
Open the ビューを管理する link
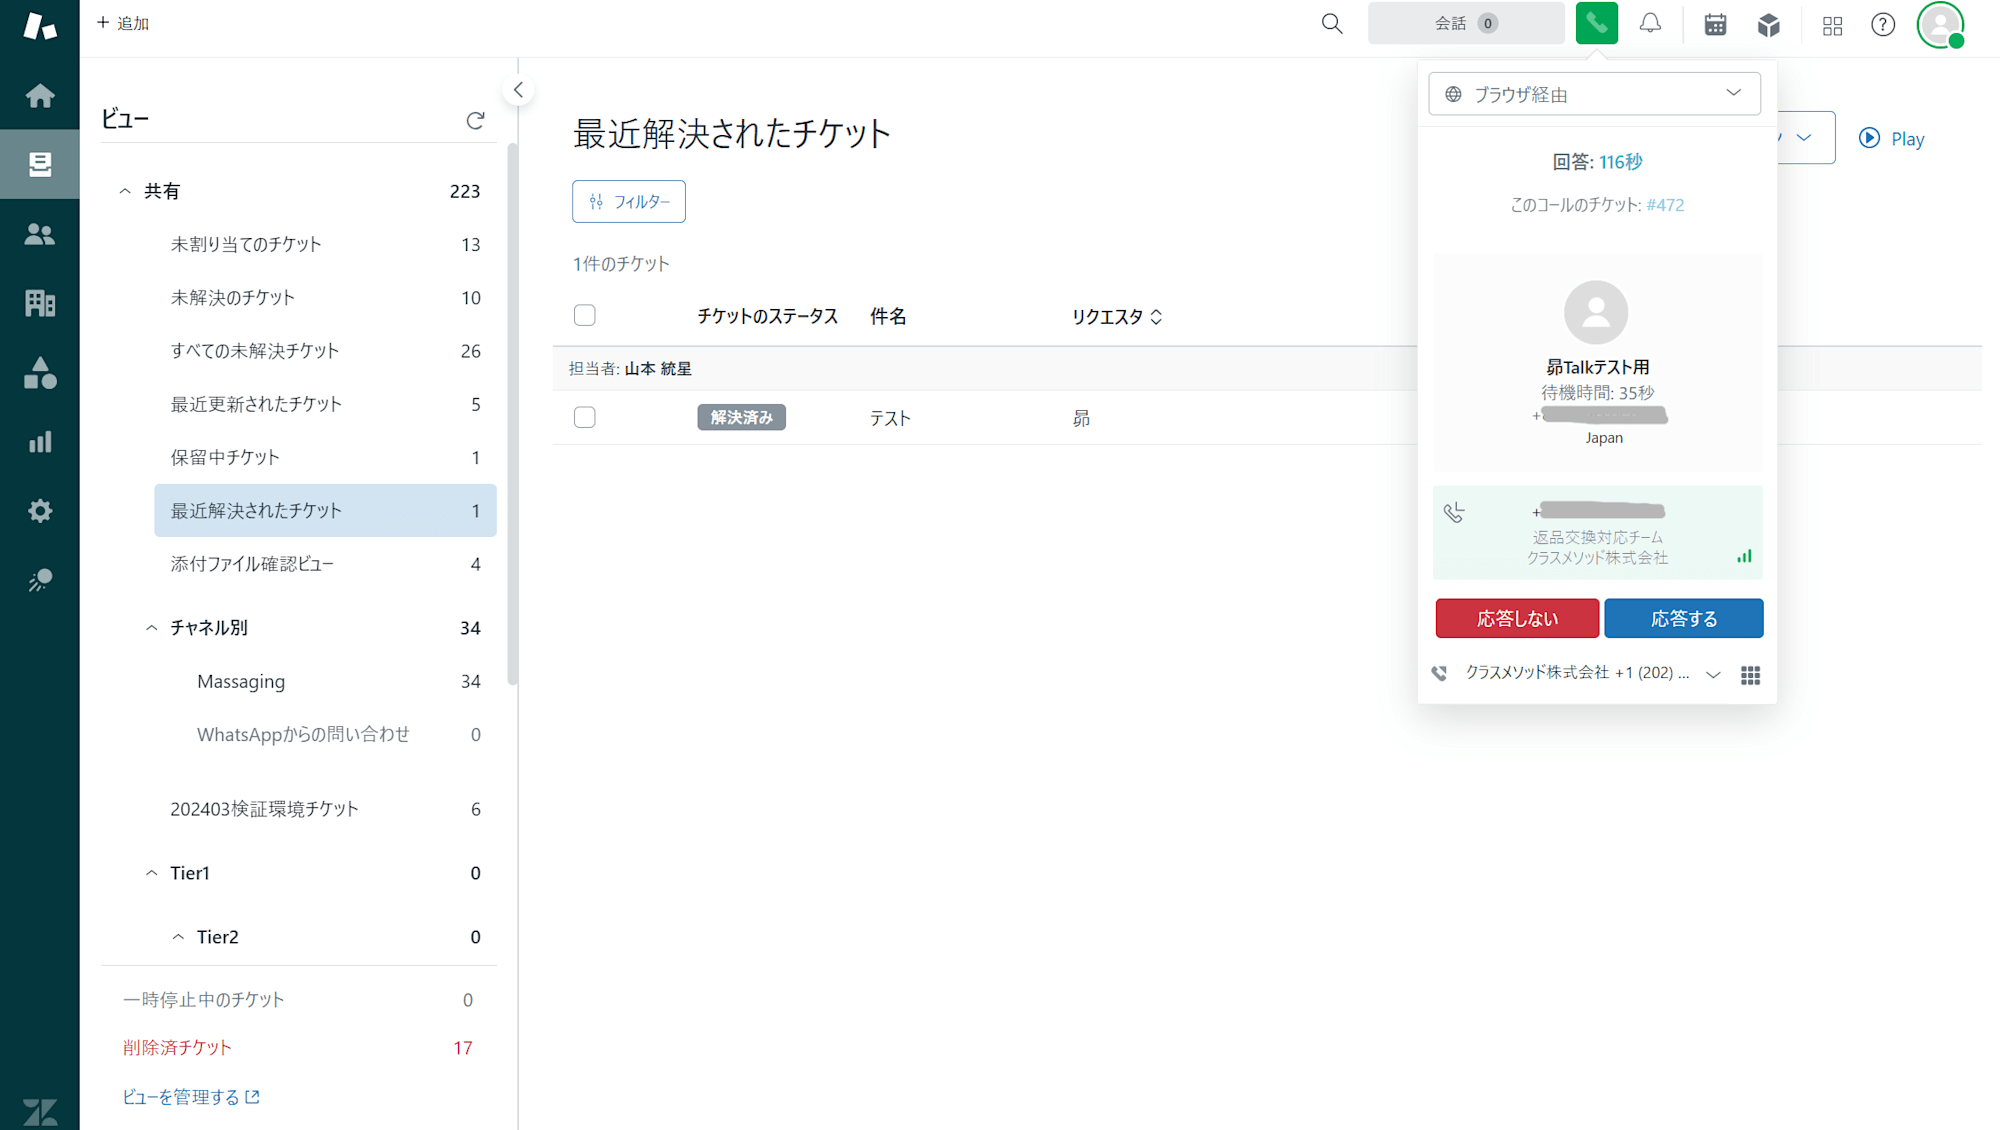tap(191, 1098)
